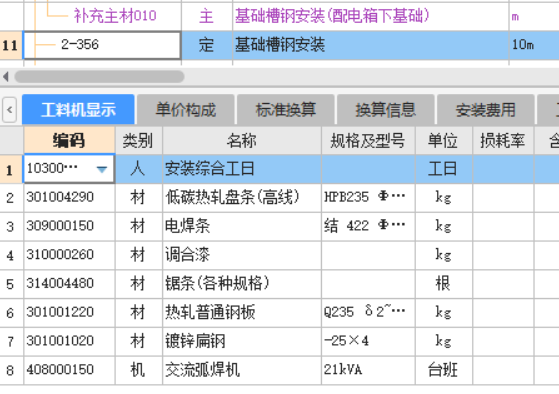Click the 10m unit cell in row 11
Screen dimensions: 559x394
[534, 45]
